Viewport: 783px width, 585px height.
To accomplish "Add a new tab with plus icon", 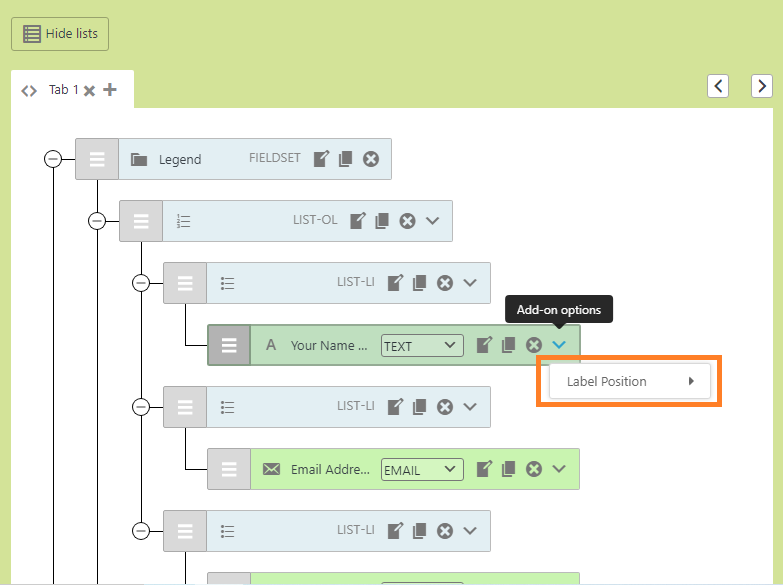I will 110,90.
